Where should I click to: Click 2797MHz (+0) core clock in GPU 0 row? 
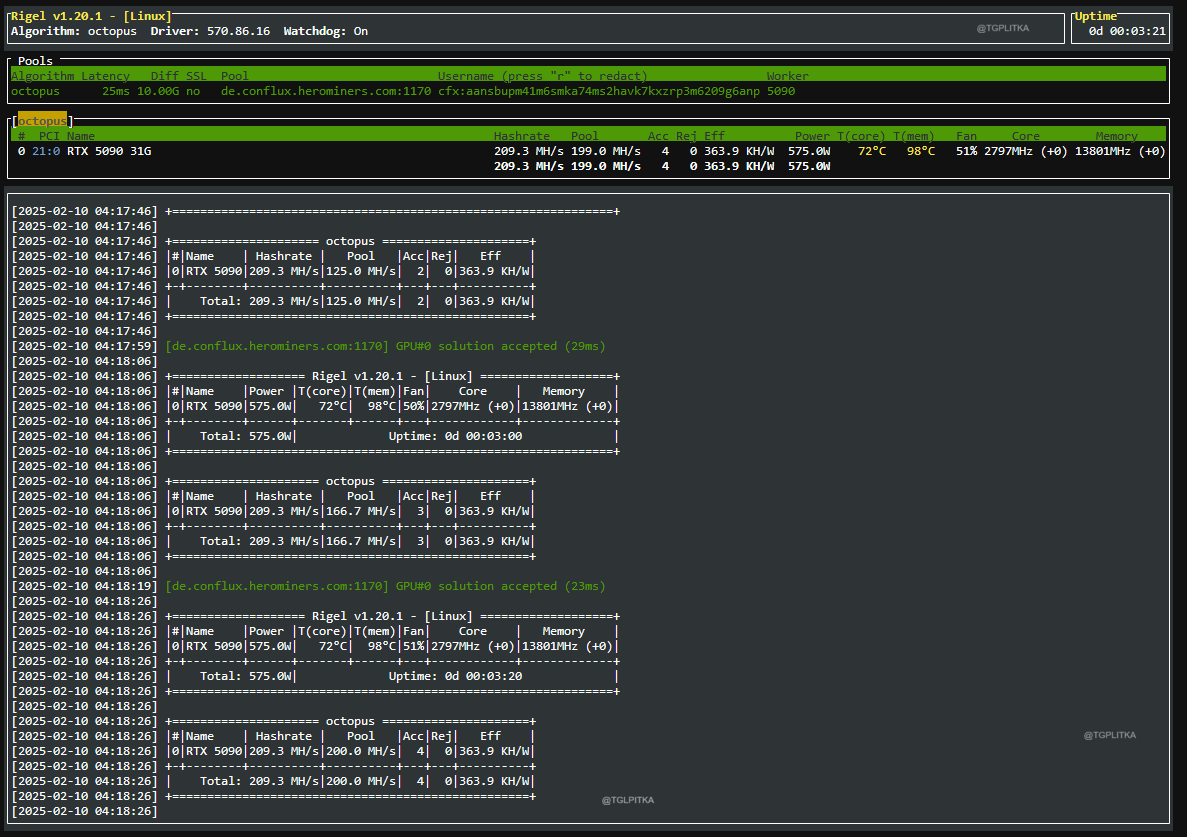pyautogui.click(x=1025, y=151)
